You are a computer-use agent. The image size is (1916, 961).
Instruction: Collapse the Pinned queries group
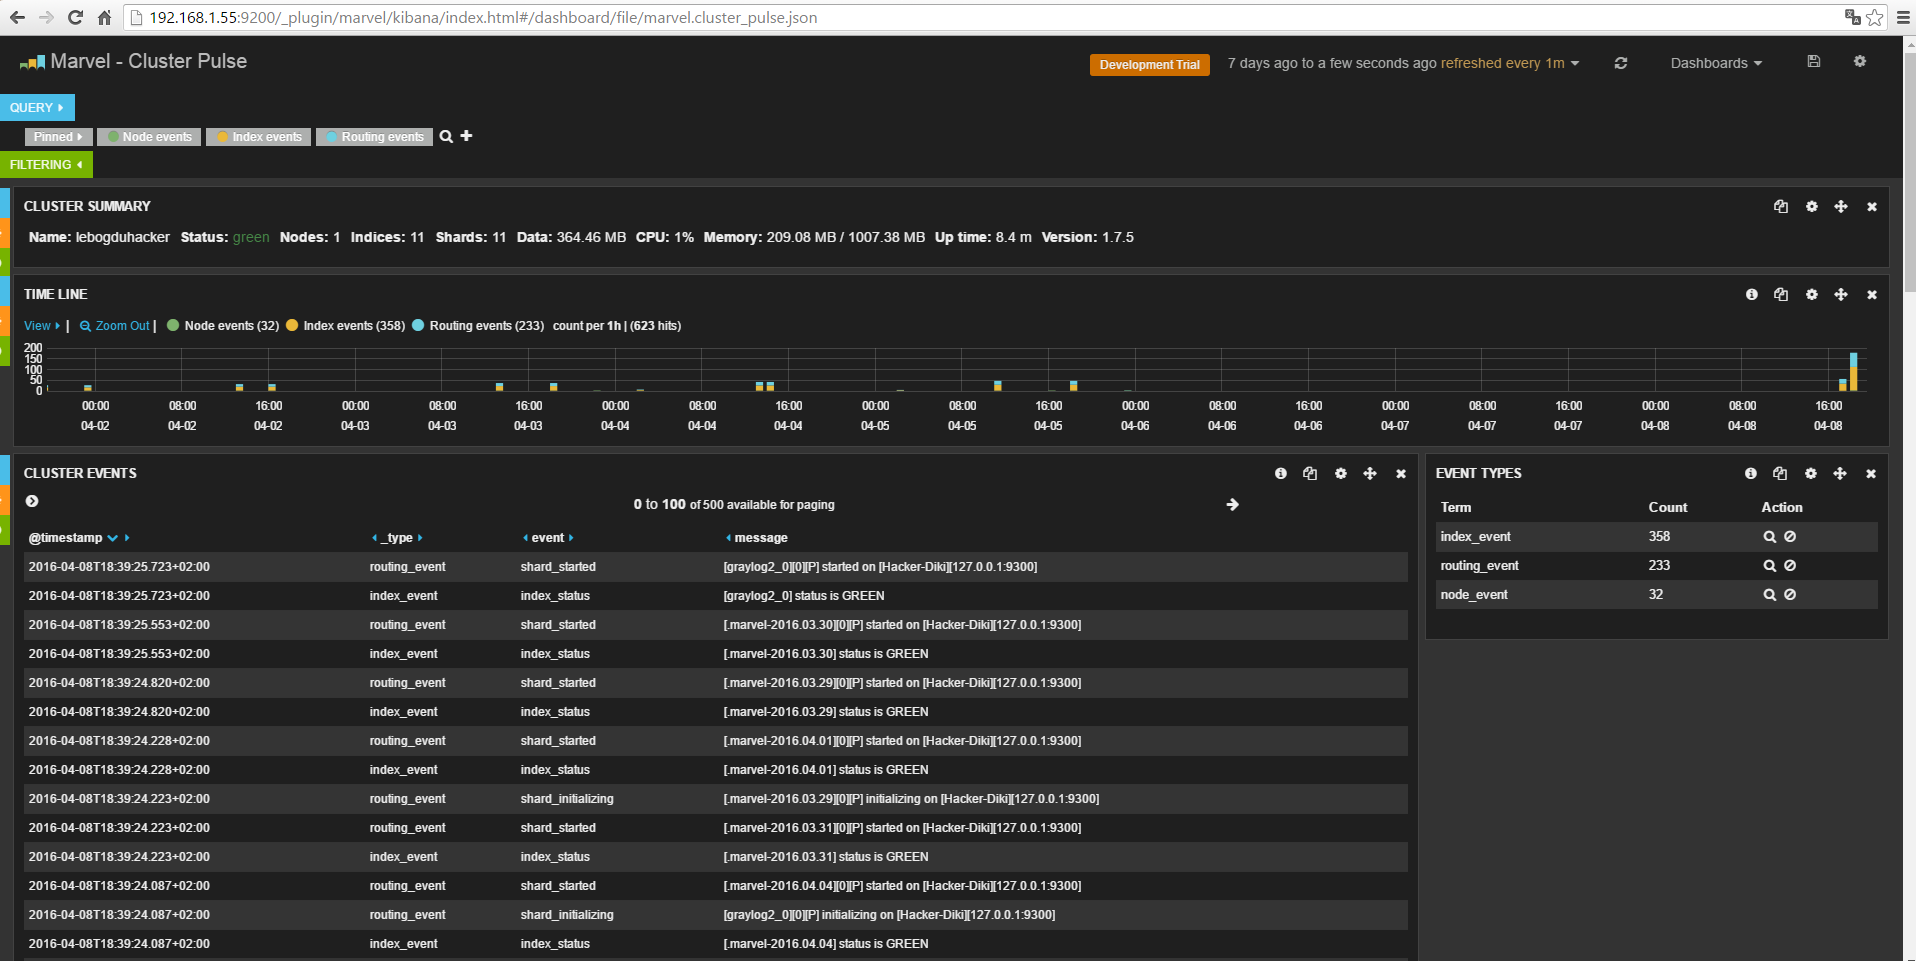point(58,137)
